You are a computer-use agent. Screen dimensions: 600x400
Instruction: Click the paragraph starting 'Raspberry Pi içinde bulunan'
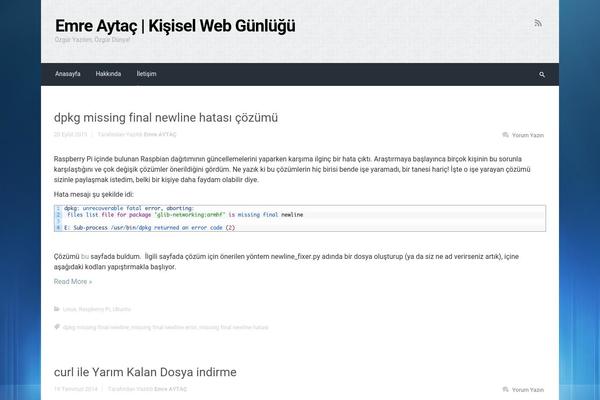292,169
